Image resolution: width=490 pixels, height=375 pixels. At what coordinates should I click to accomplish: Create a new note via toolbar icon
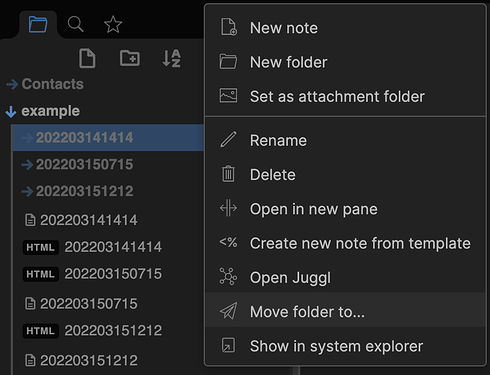point(87,58)
